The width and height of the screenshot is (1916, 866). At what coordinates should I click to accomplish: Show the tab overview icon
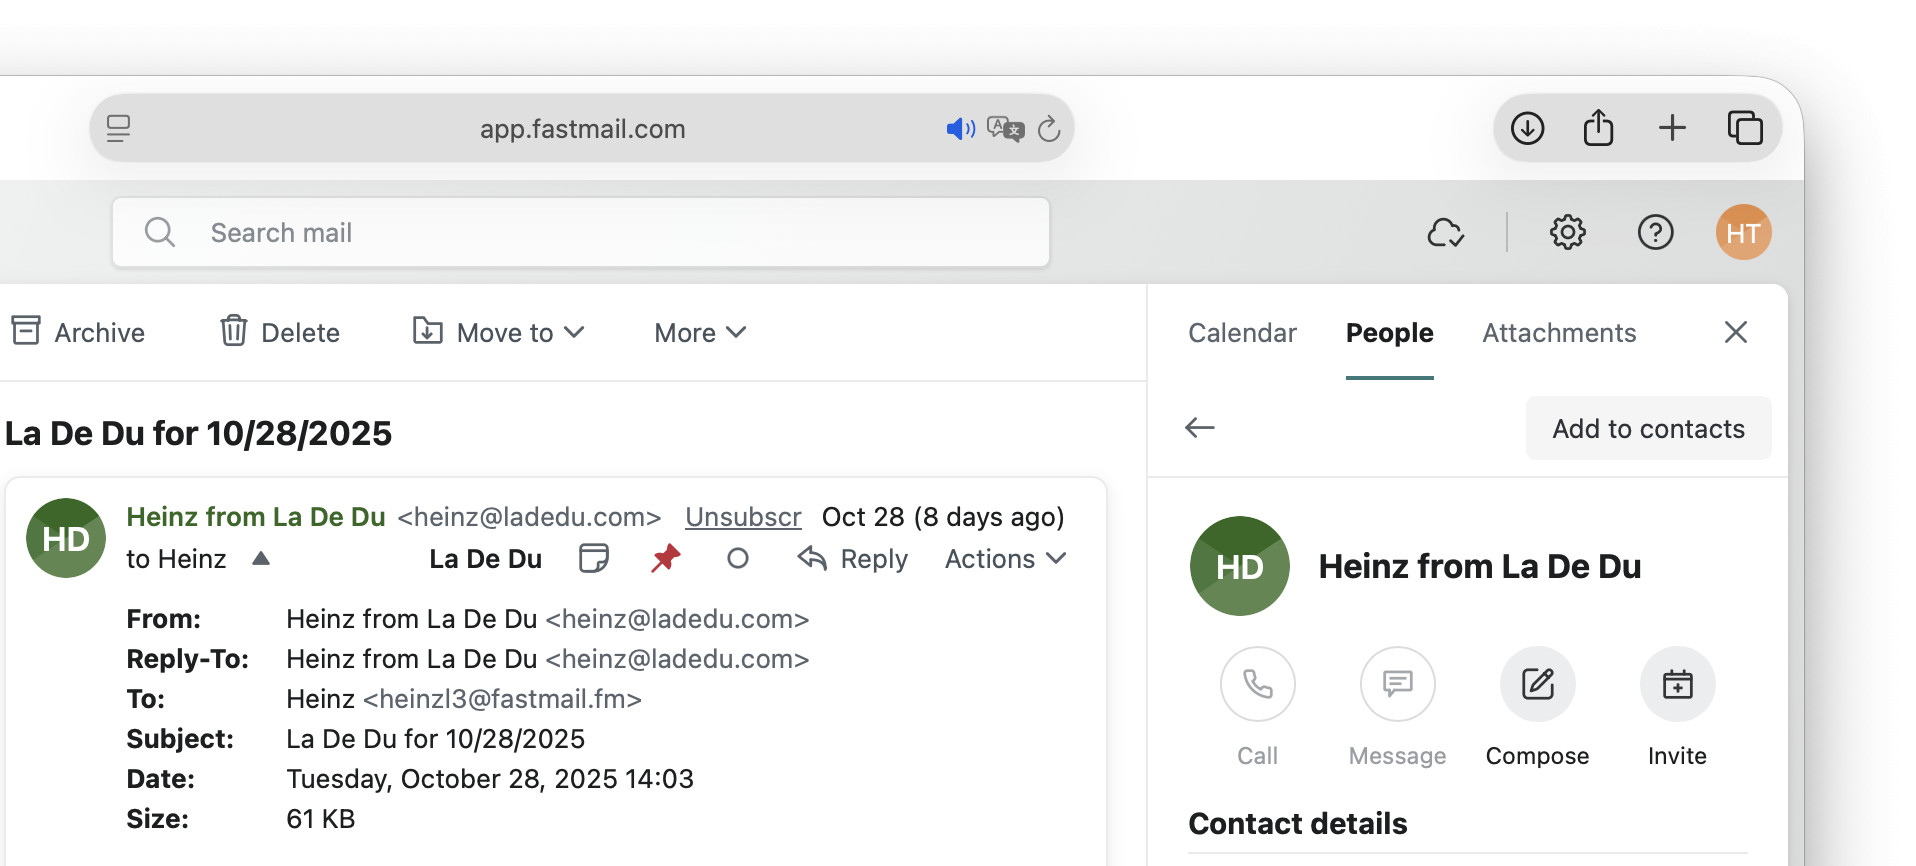(1745, 128)
